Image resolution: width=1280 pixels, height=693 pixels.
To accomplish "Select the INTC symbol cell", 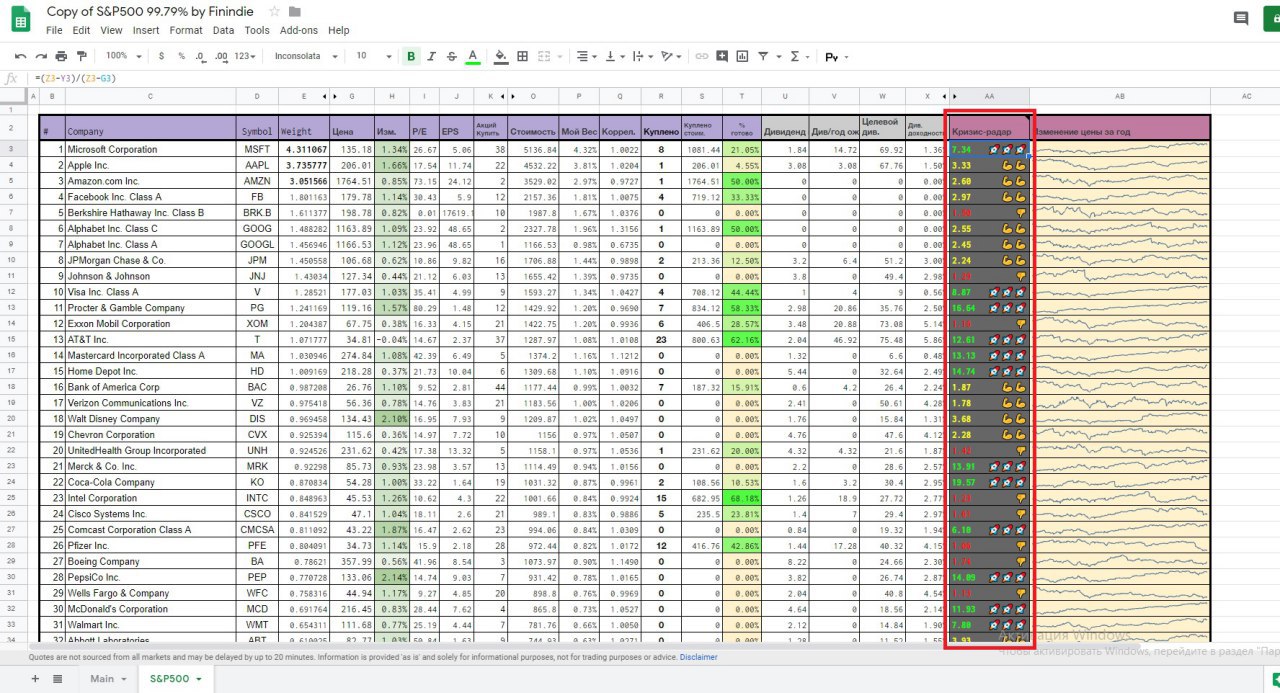I will point(257,498).
